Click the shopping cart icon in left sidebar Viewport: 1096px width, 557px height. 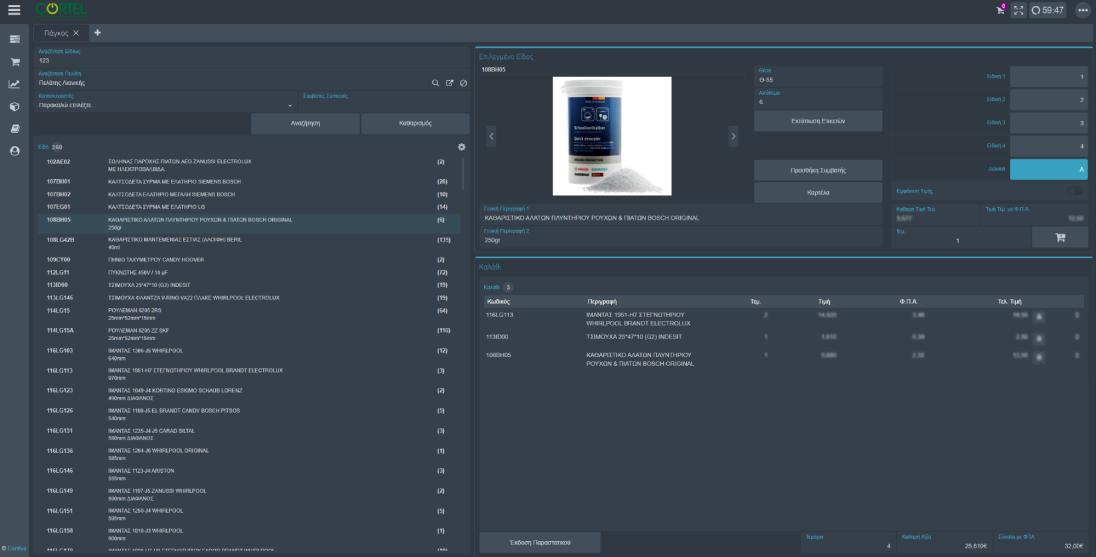(x=14, y=61)
